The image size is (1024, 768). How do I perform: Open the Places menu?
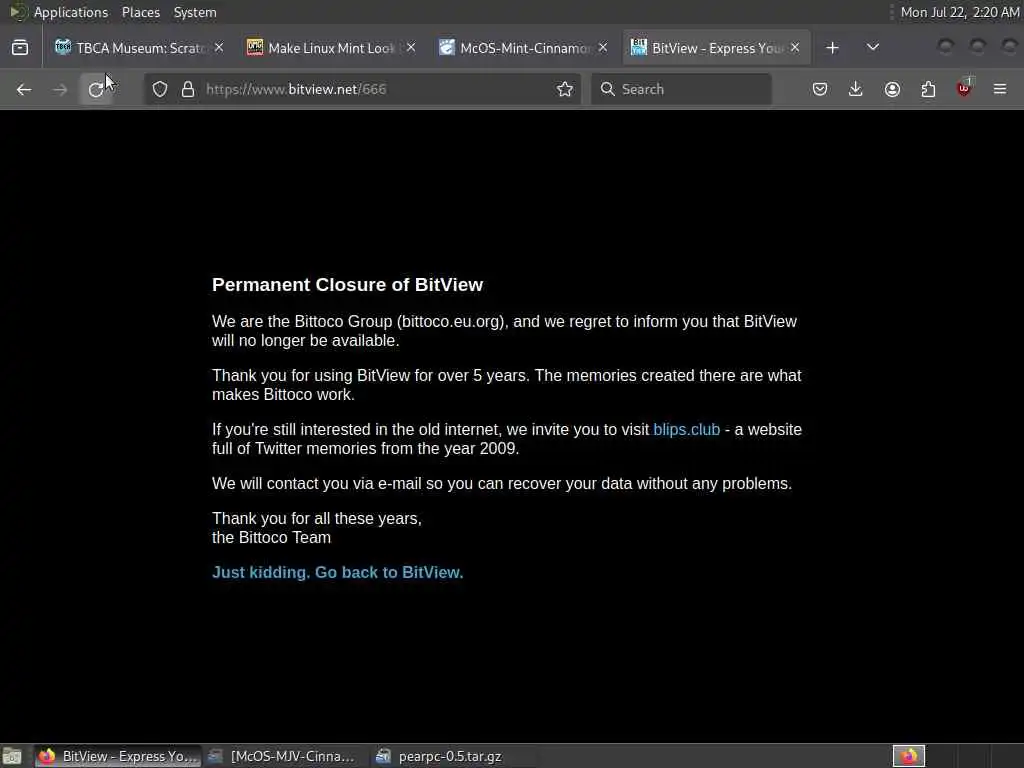click(140, 12)
